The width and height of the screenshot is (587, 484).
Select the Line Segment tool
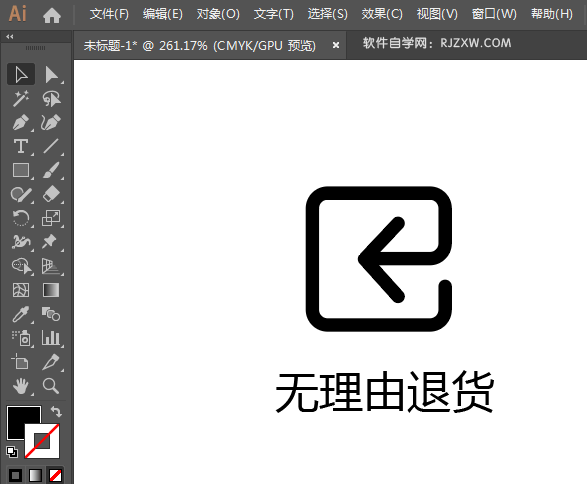51,146
